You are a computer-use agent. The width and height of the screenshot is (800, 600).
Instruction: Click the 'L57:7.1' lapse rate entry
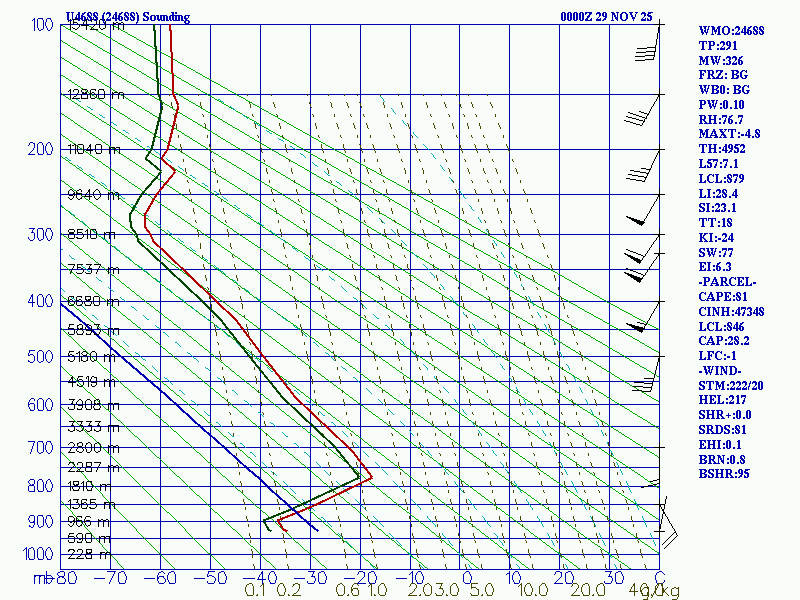pos(718,164)
